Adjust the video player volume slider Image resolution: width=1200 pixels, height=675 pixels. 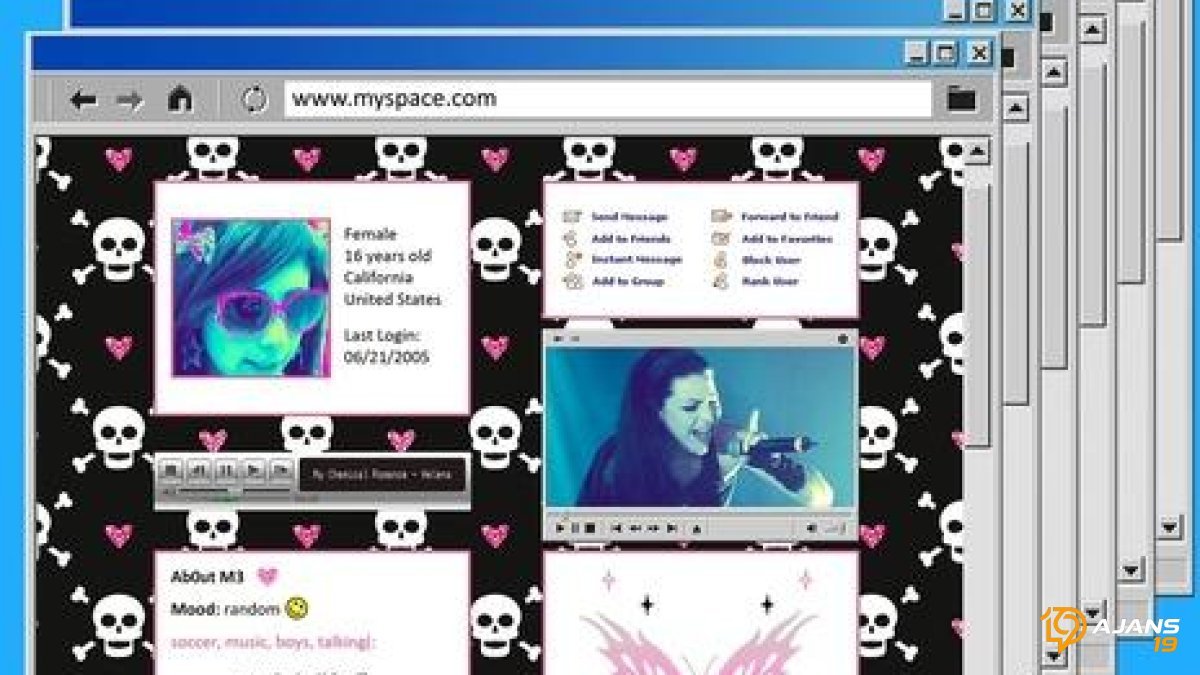[x=835, y=527]
